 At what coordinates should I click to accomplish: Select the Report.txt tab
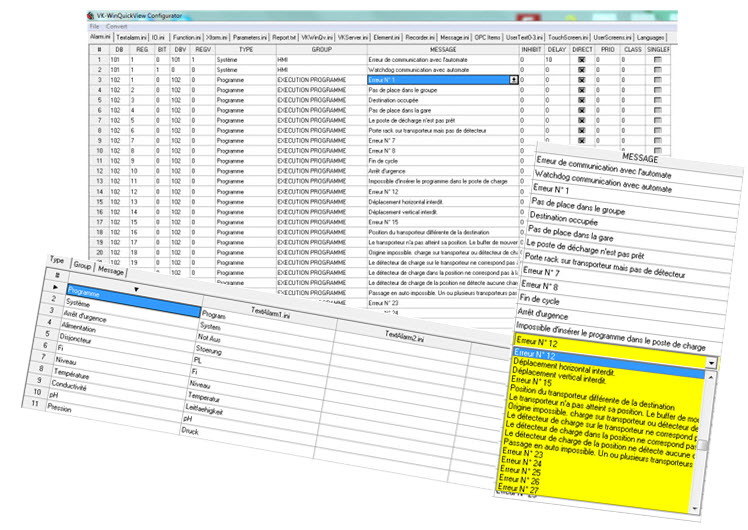click(x=284, y=37)
